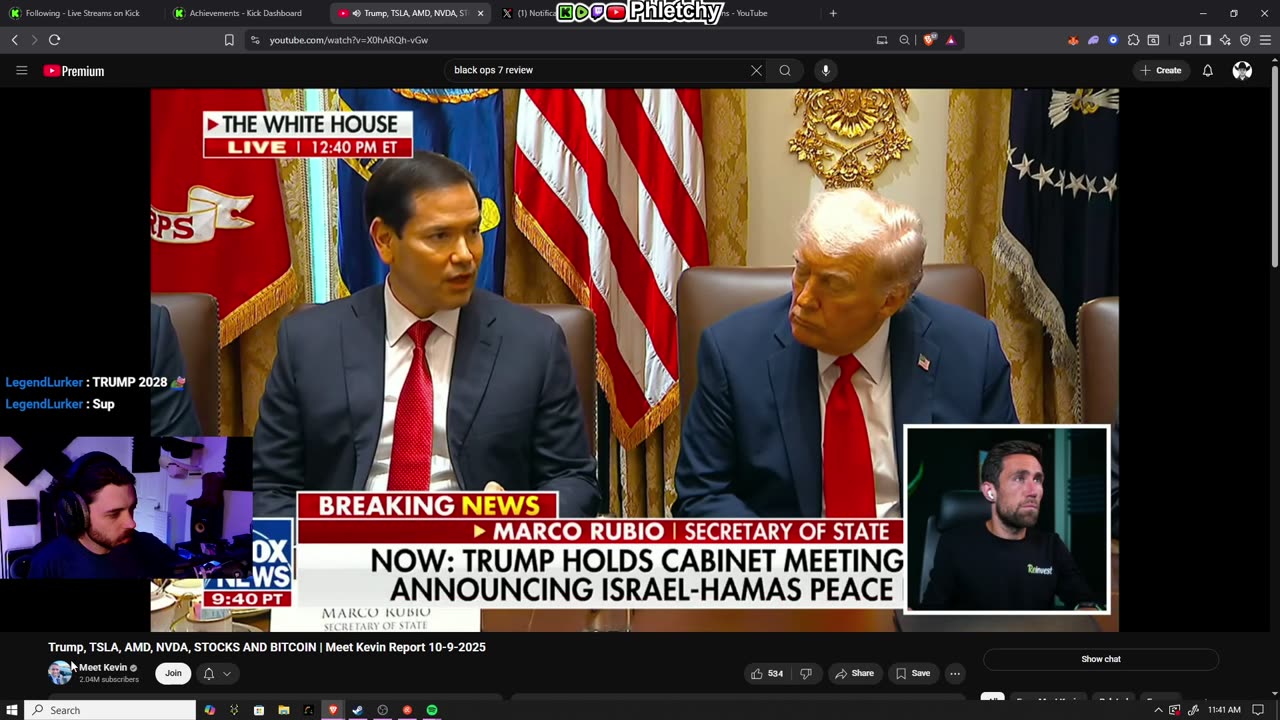The image size is (1280, 720).
Task: Open Brave VPN shield icon
Action: [x=1245, y=40]
